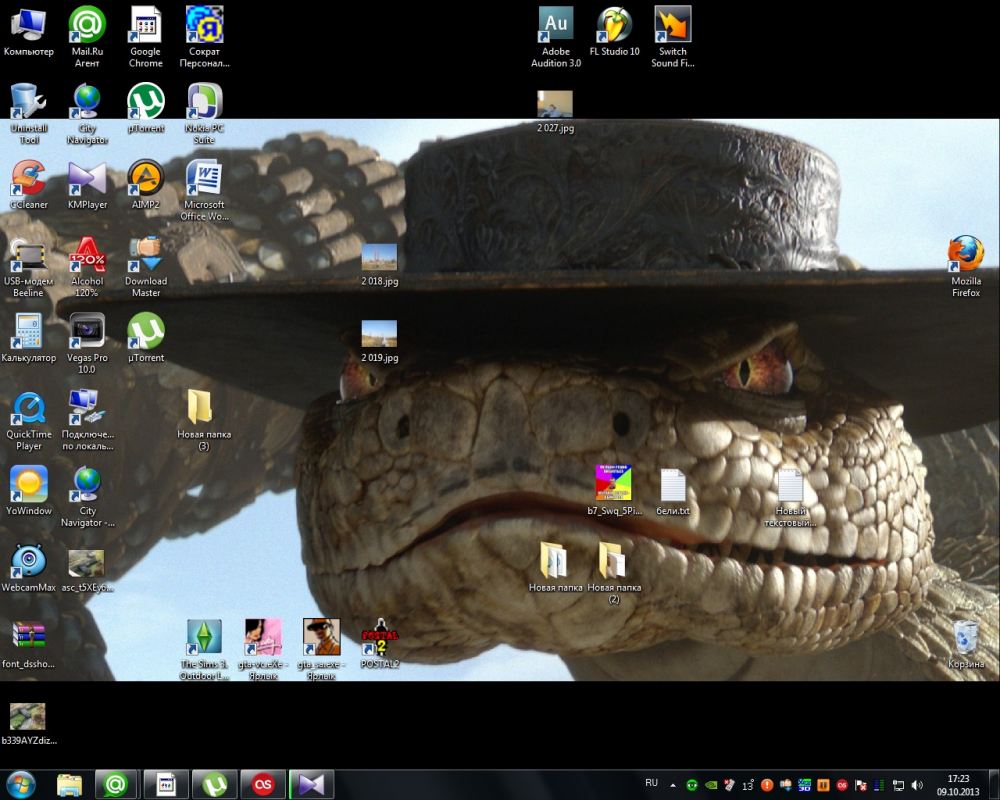Select the font_dssho archive file
1000x800 pixels.
point(29,644)
